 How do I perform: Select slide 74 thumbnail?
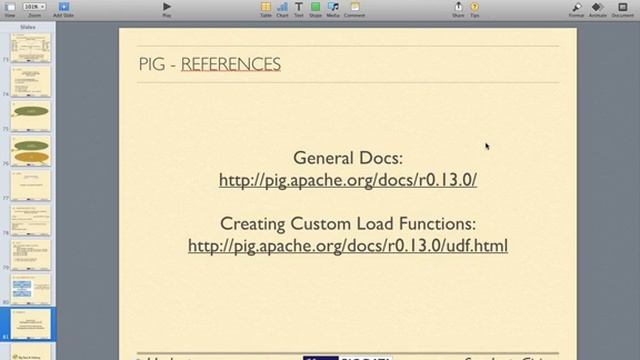(31, 82)
